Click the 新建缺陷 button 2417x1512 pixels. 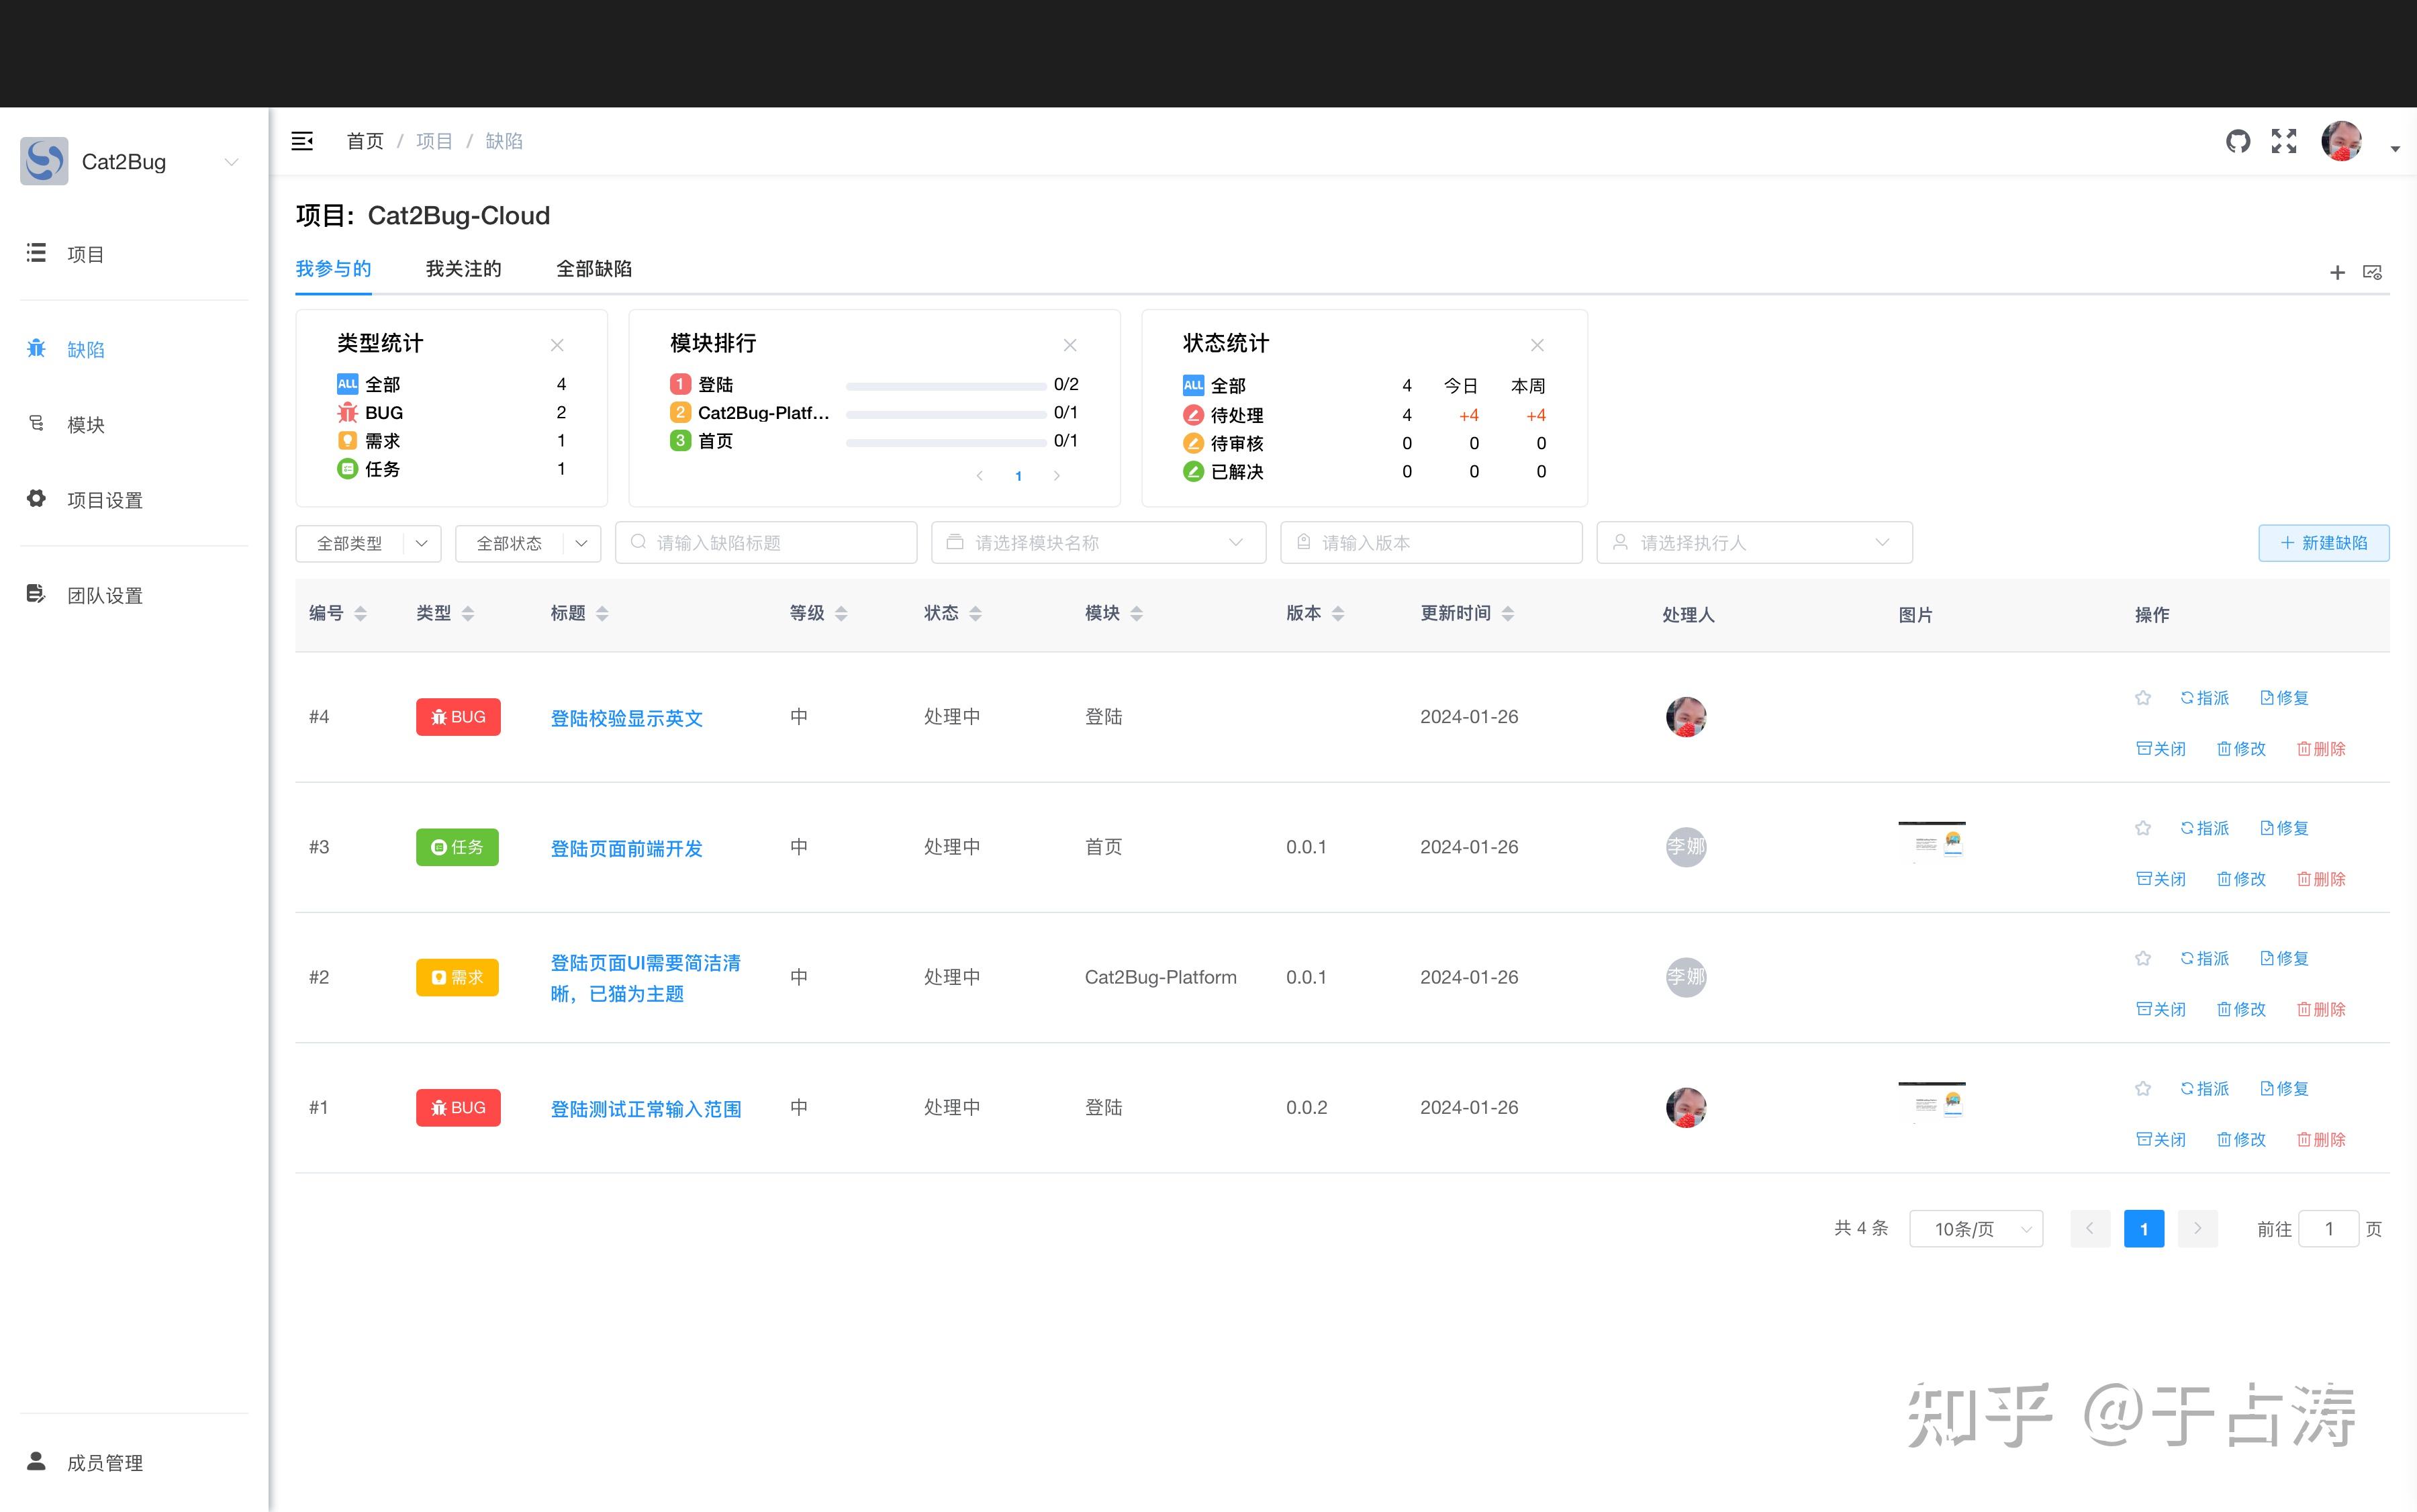(x=2323, y=543)
